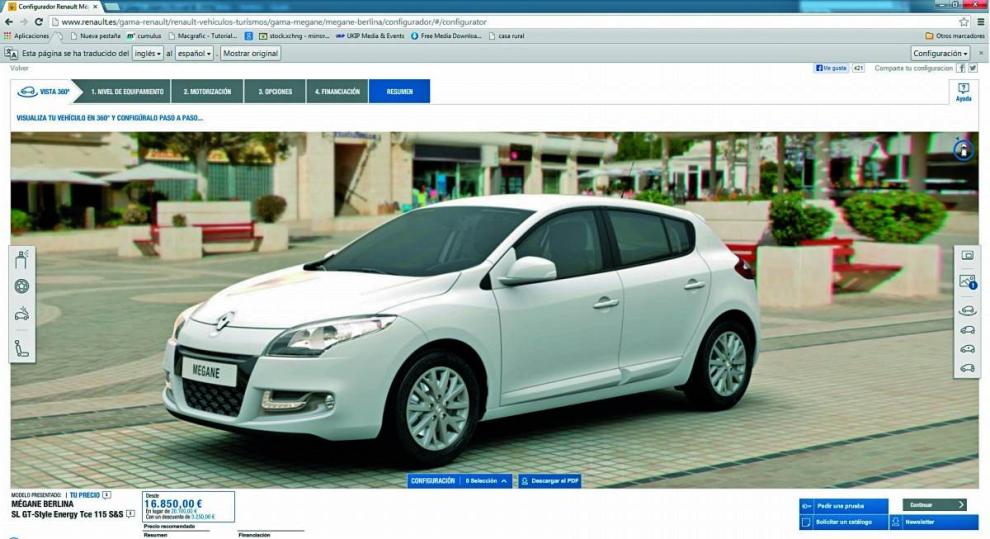Go to 1. Nivel de Equipamiento step

pos(127,92)
